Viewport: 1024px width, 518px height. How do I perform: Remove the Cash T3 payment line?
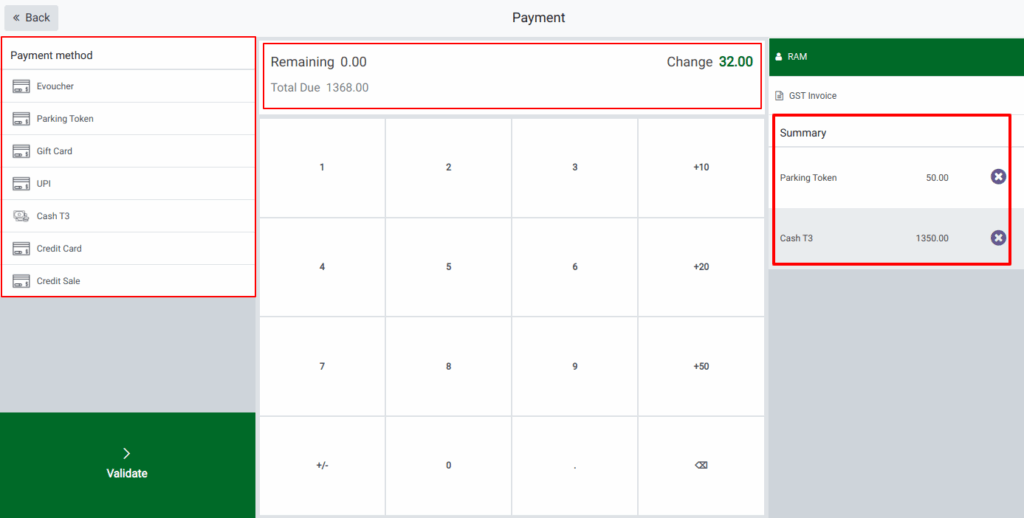click(998, 238)
